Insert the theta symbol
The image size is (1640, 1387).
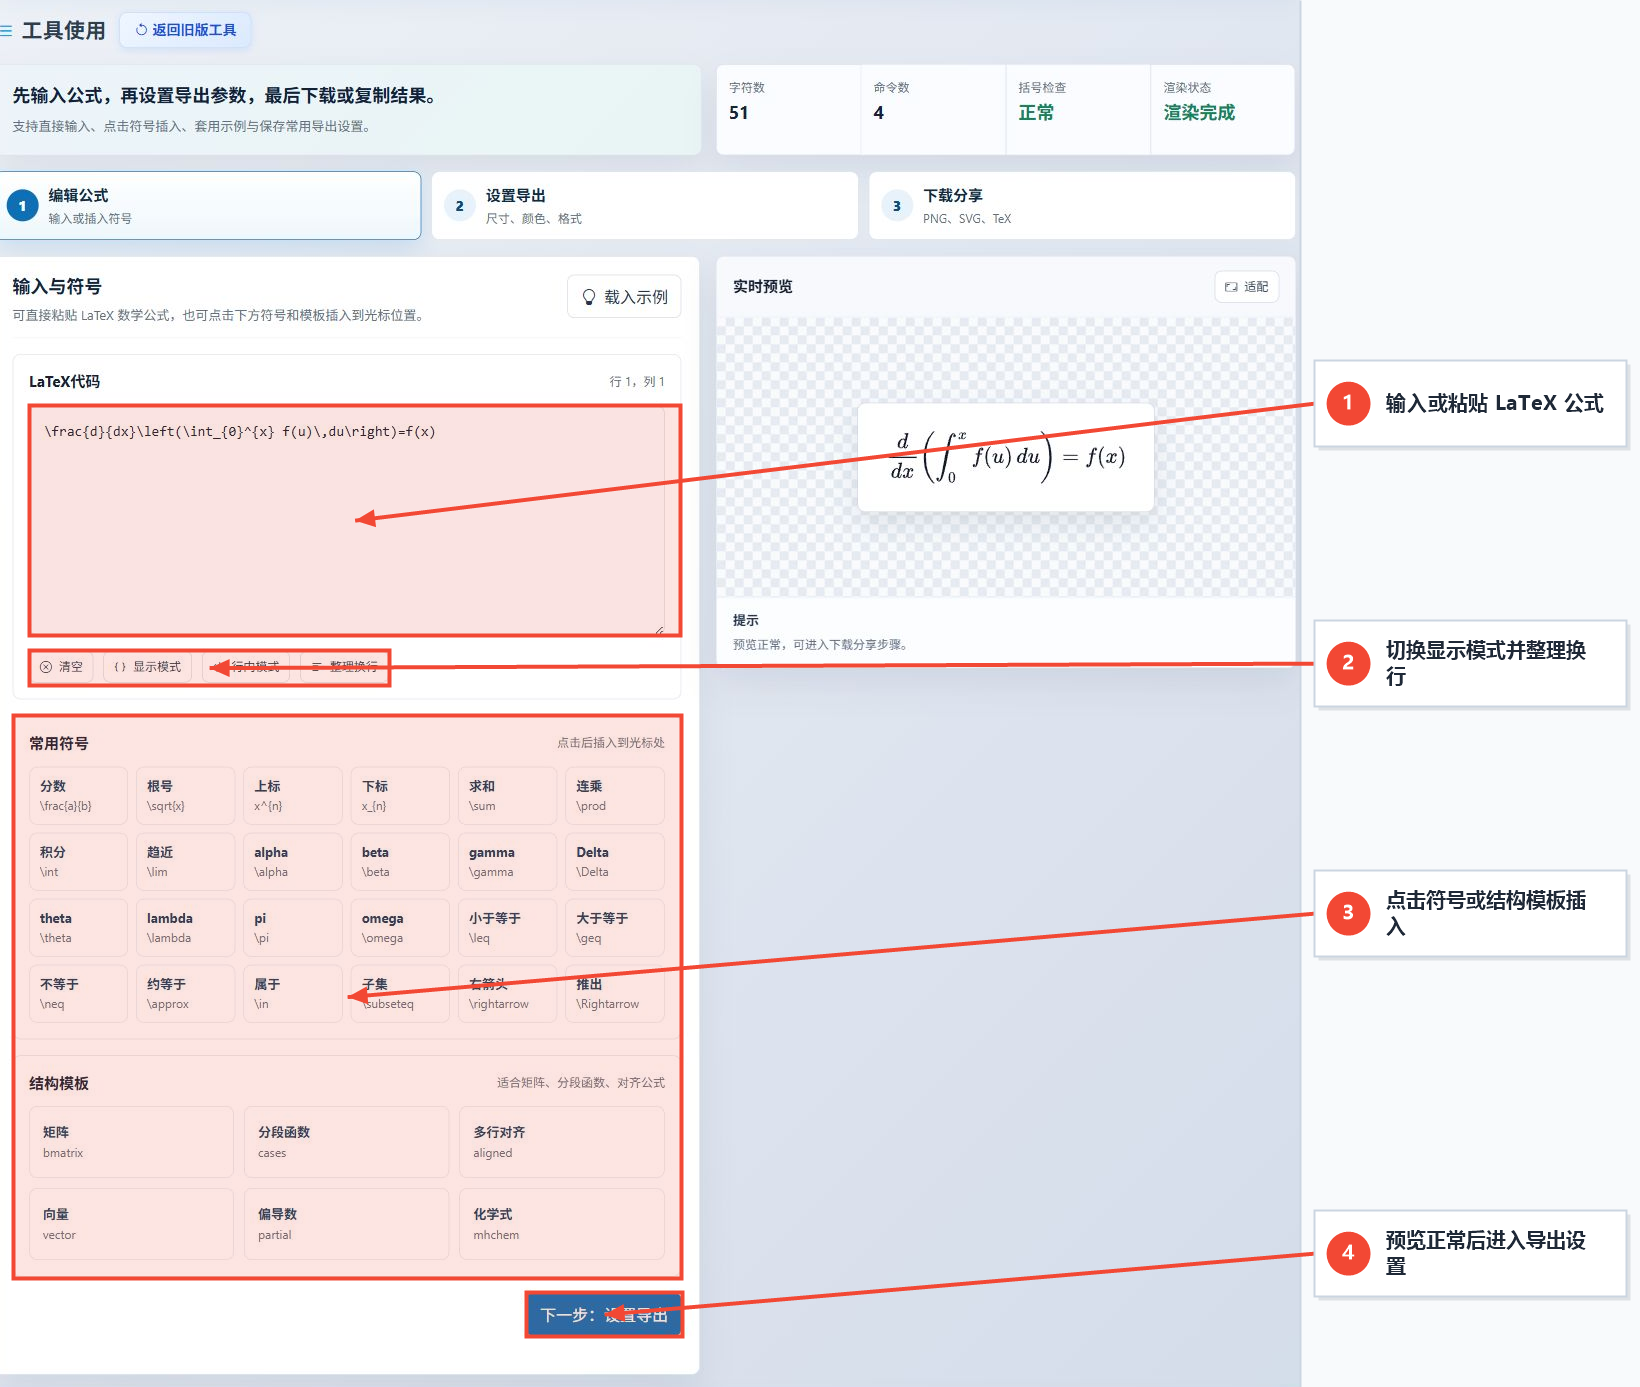pyautogui.click(x=78, y=928)
